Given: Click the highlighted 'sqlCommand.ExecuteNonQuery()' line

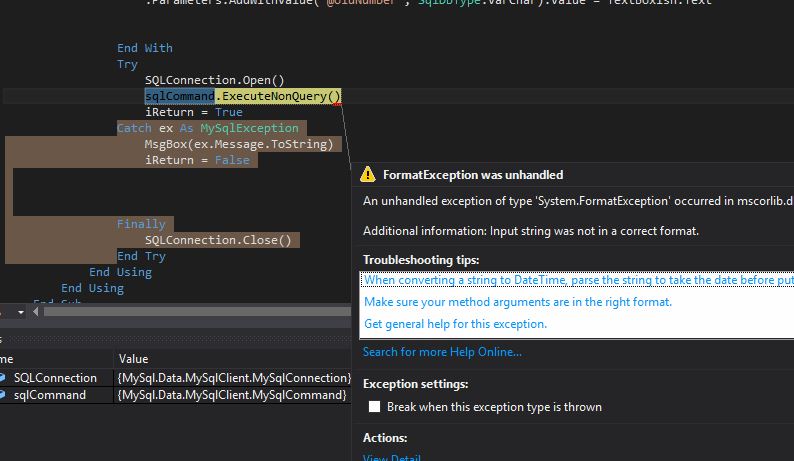Looking at the screenshot, I should click(x=243, y=96).
